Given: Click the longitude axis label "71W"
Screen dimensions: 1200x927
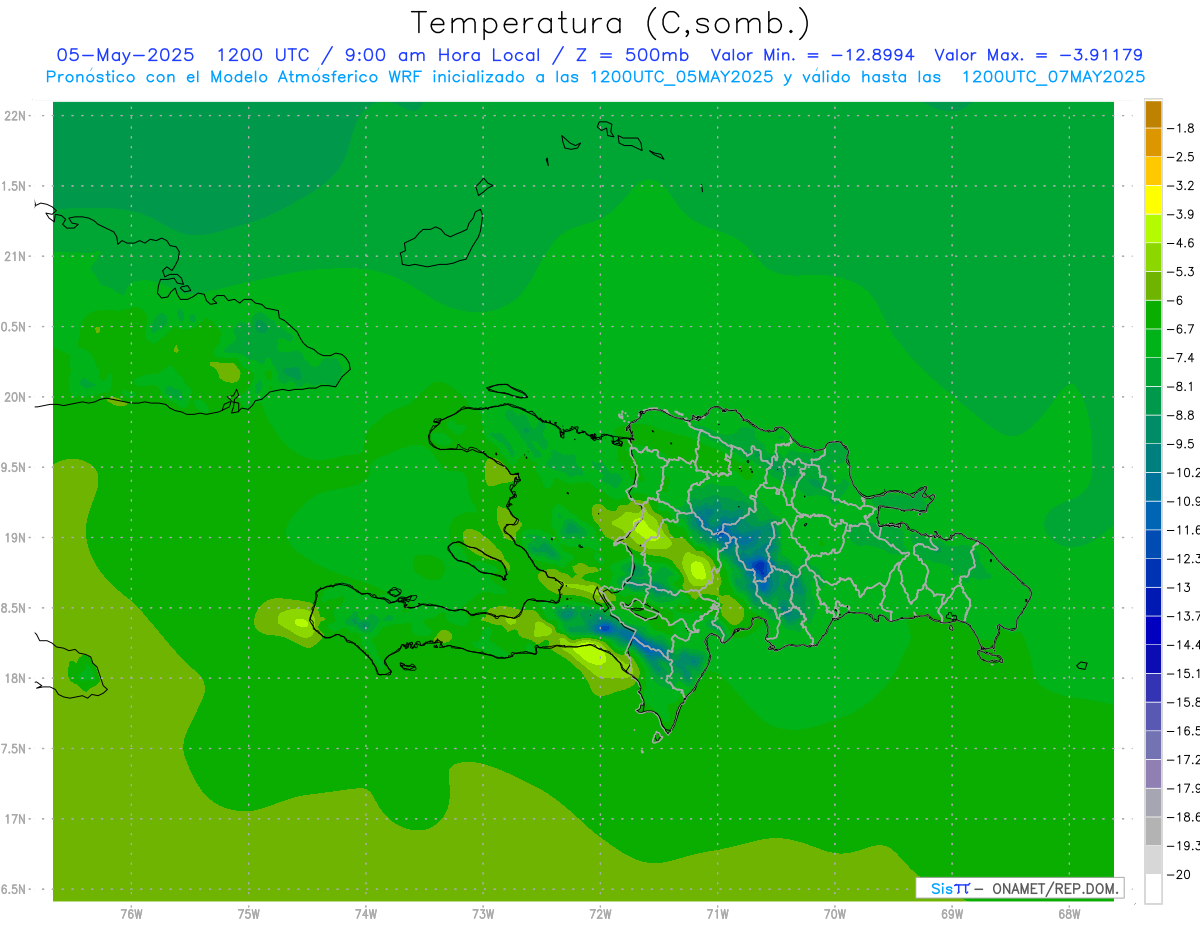Looking at the screenshot, I should tap(717, 913).
